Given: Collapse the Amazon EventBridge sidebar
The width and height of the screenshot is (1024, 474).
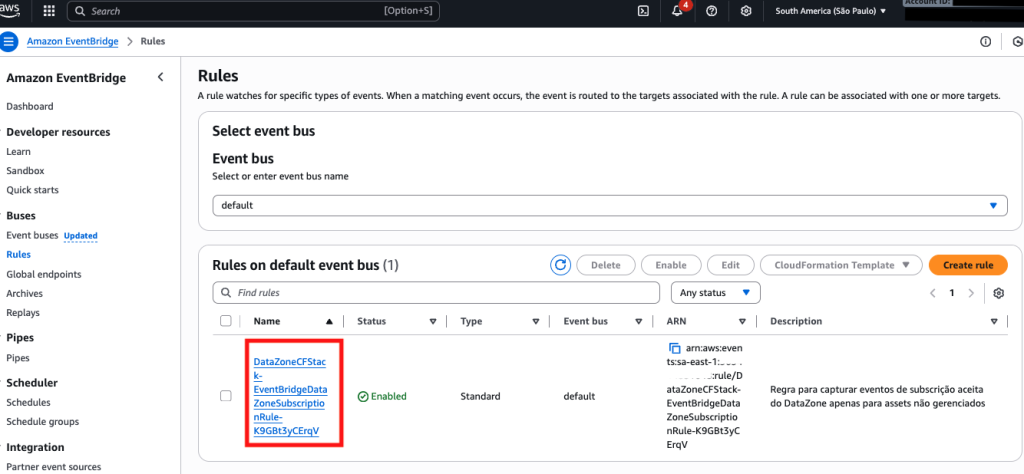Looking at the screenshot, I should pyautogui.click(x=160, y=78).
